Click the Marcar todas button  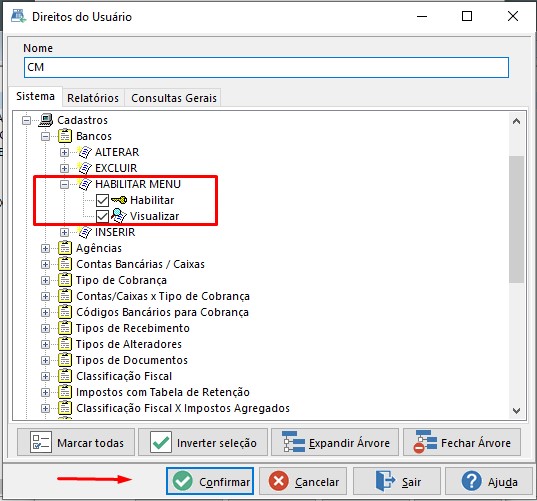point(76,442)
